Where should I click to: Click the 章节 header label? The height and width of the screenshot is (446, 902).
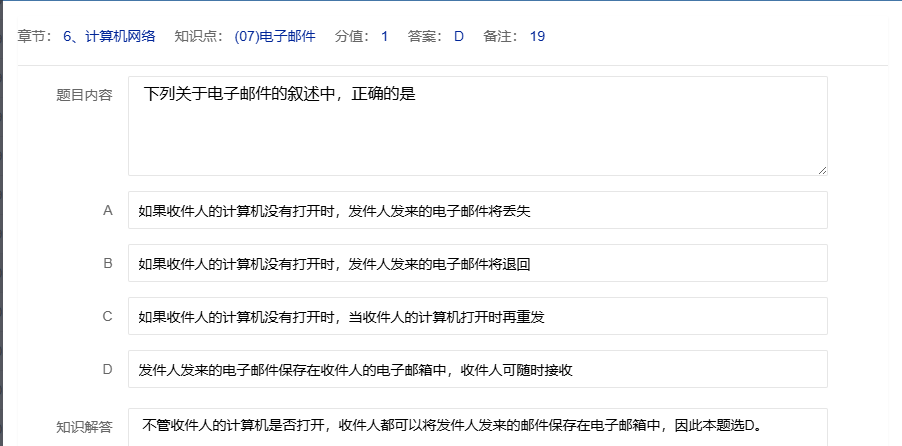[36, 37]
